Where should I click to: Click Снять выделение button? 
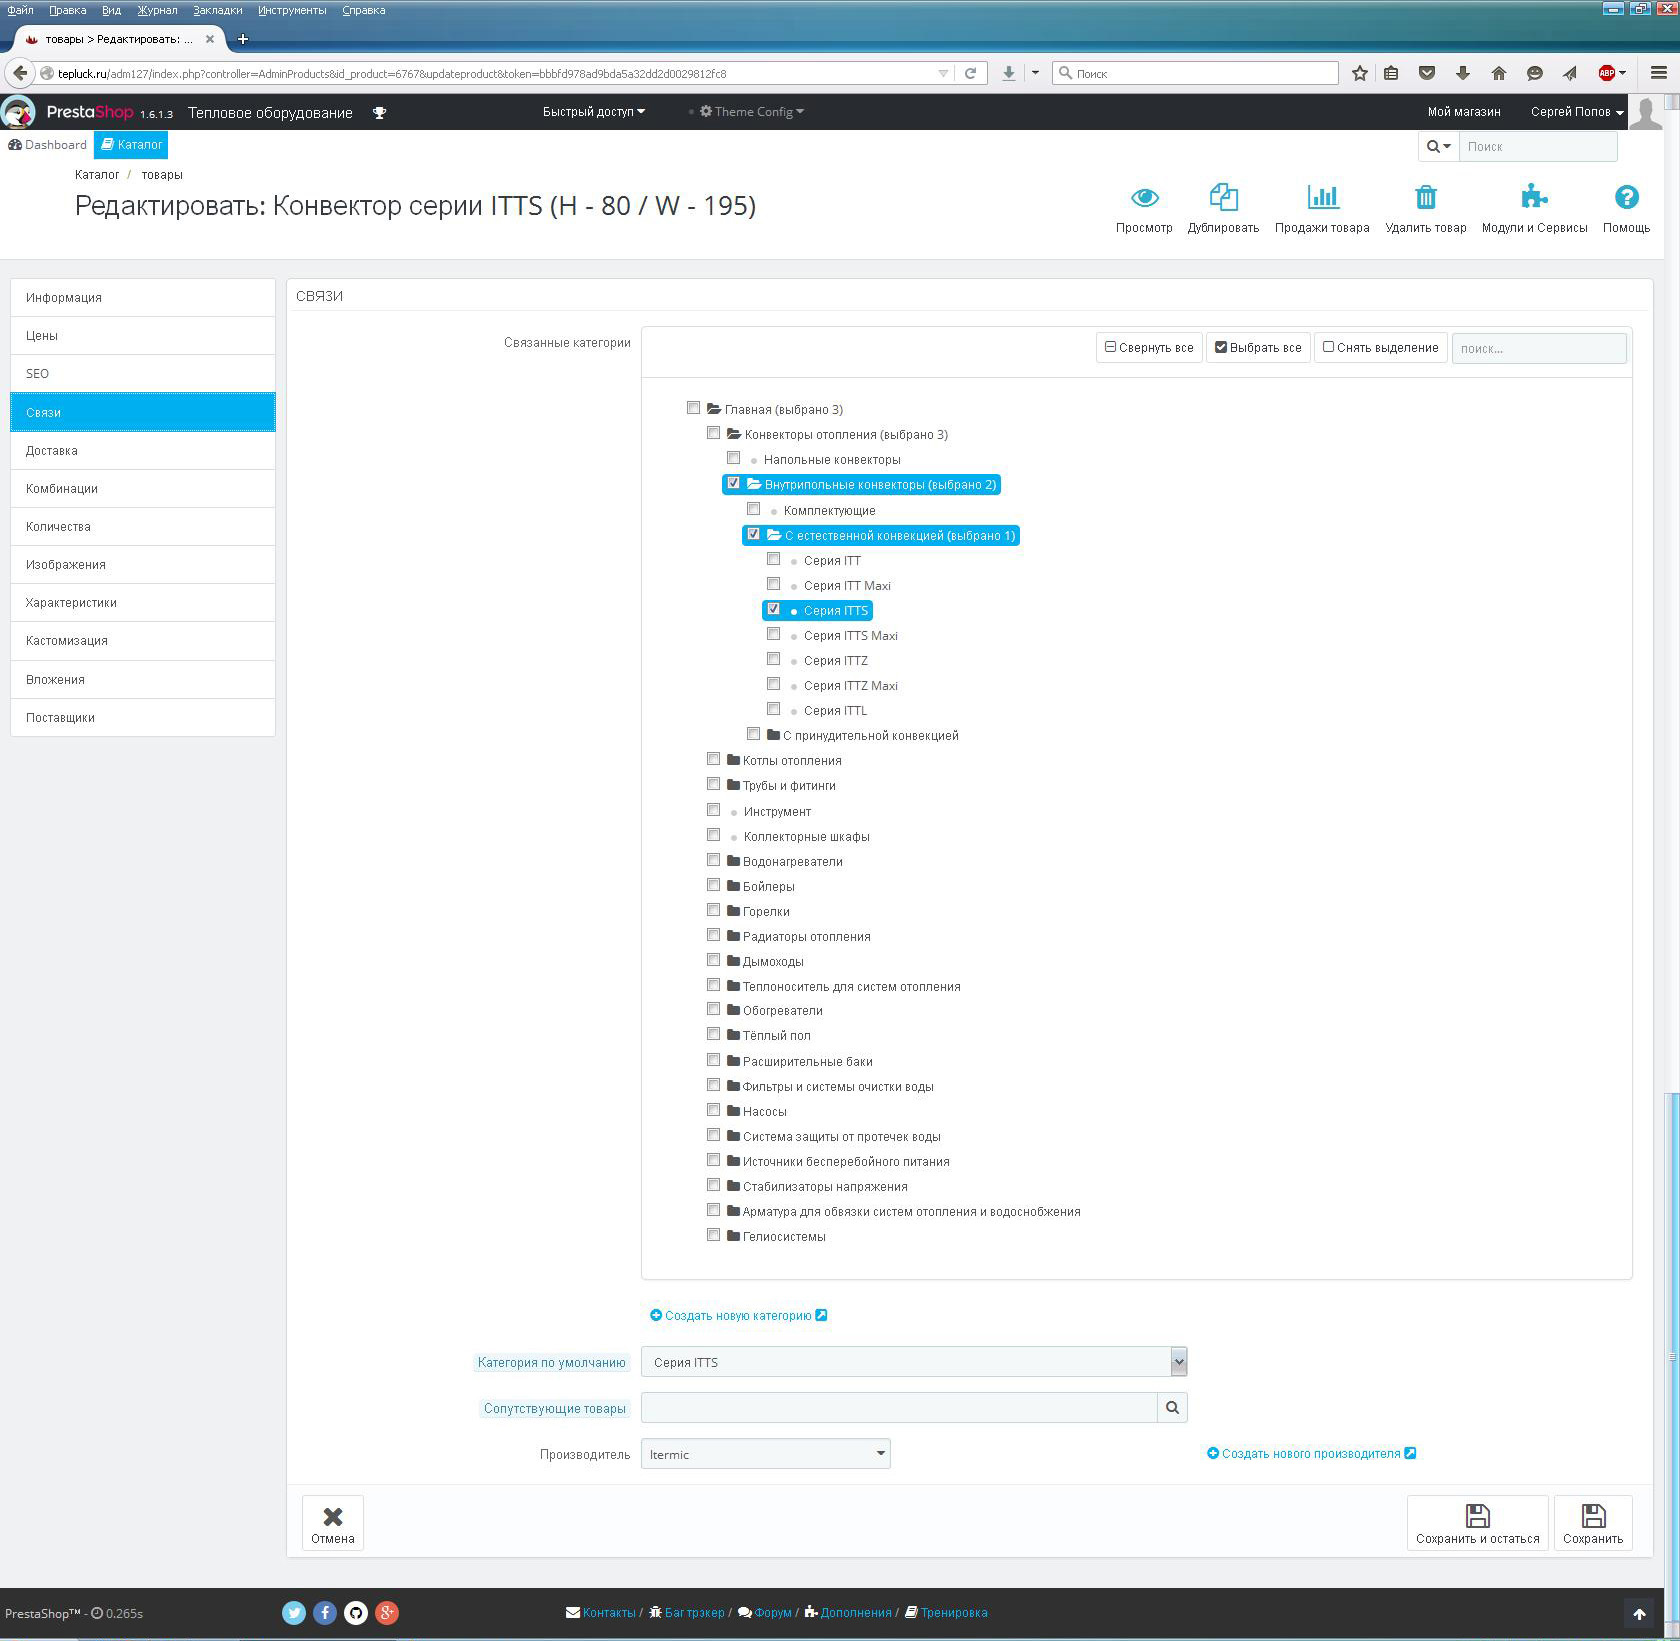[1380, 348]
